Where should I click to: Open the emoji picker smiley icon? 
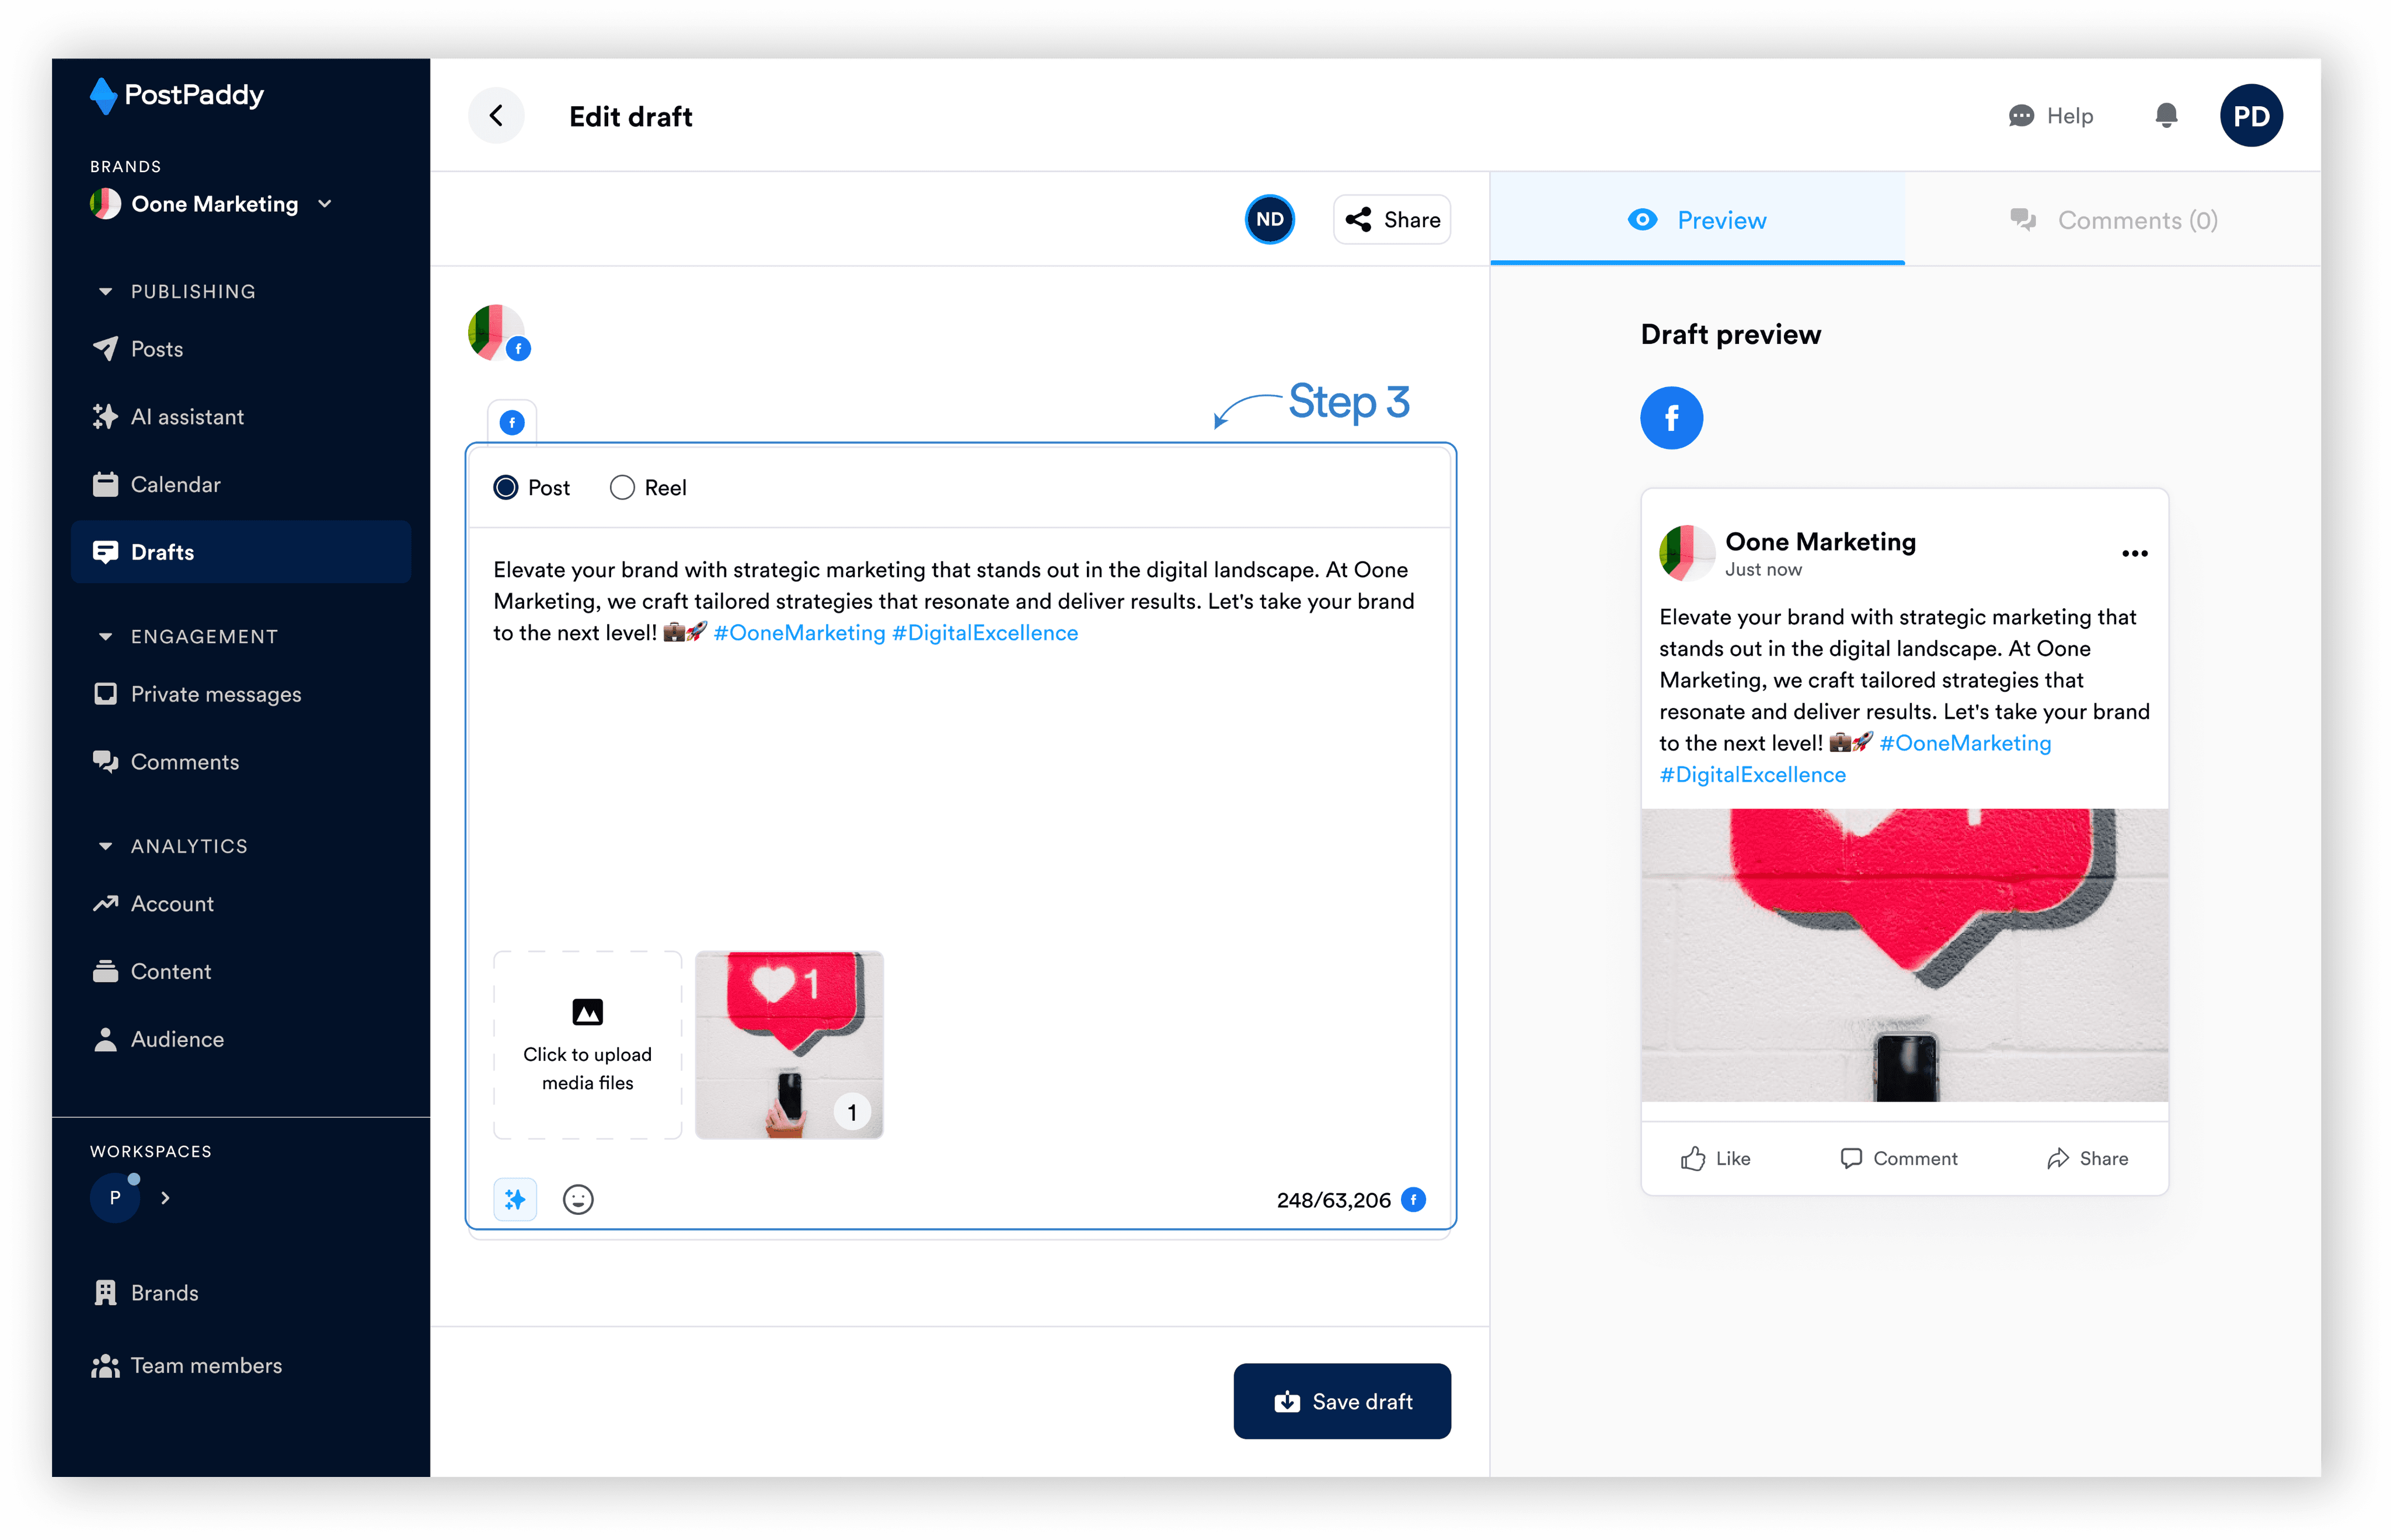(578, 1199)
